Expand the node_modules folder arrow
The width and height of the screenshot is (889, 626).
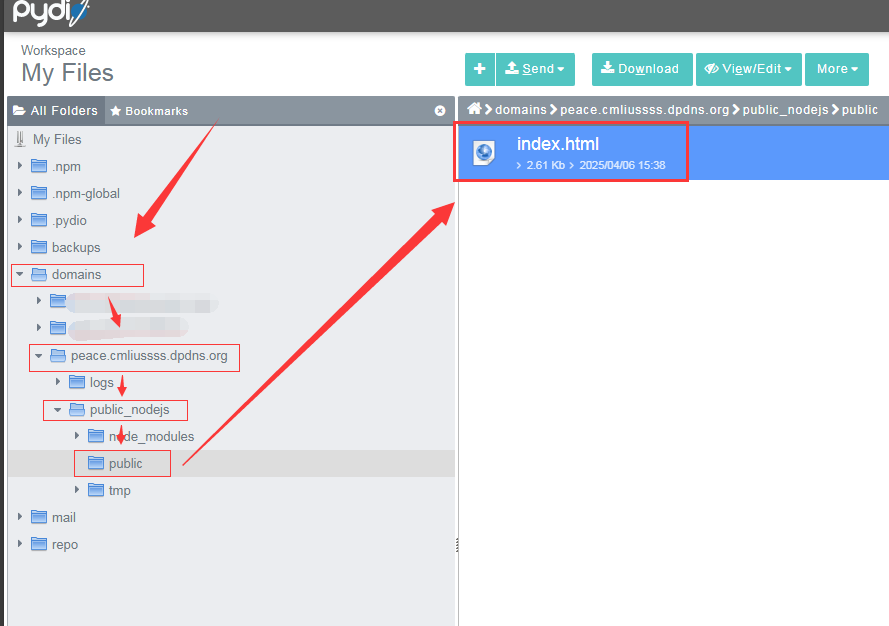(x=77, y=436)
